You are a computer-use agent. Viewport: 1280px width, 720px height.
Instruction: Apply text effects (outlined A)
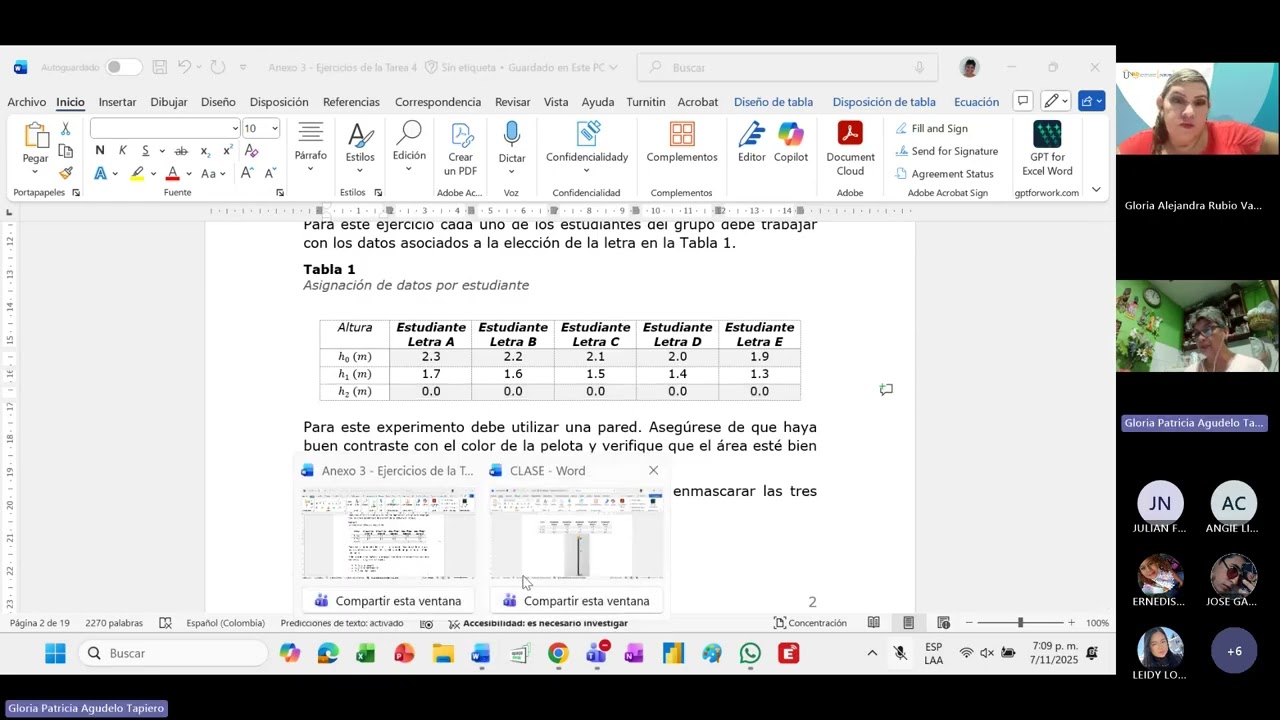pyautogui.click(x=100, y=173)
